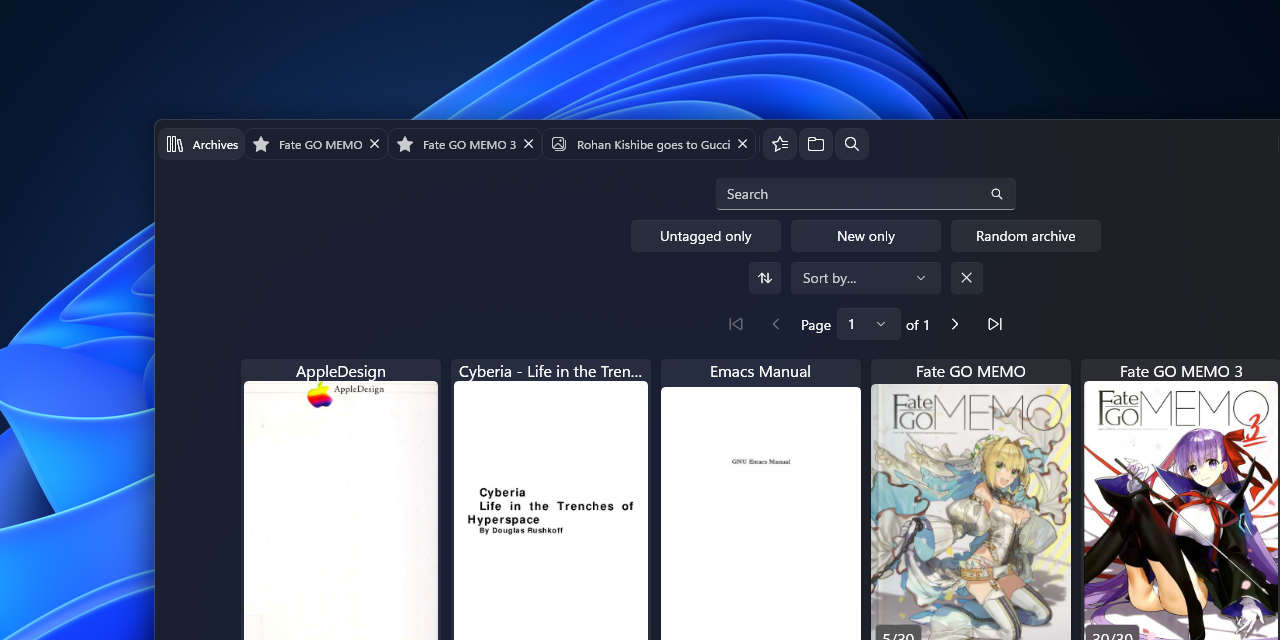Open the Sort by dropdown
Viewport: 1280px width, 640px height.
point(866,278)
